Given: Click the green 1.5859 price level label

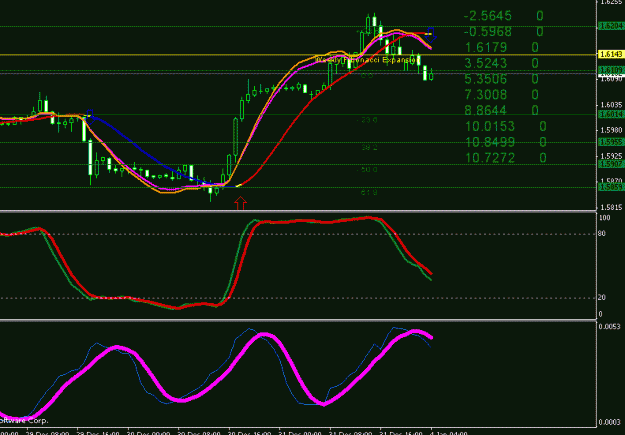Looking at the screenshot, I should pyautogui.click(x=611, y=187).
